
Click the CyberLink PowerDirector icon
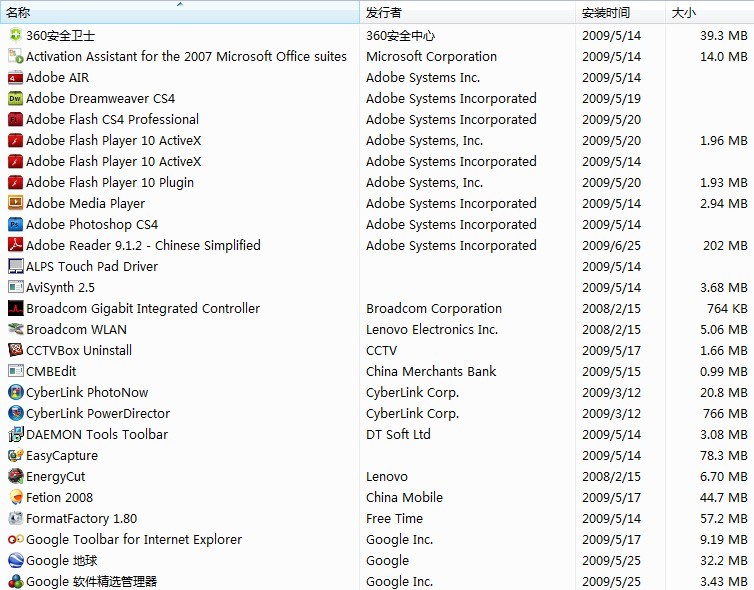click(16, 413)
